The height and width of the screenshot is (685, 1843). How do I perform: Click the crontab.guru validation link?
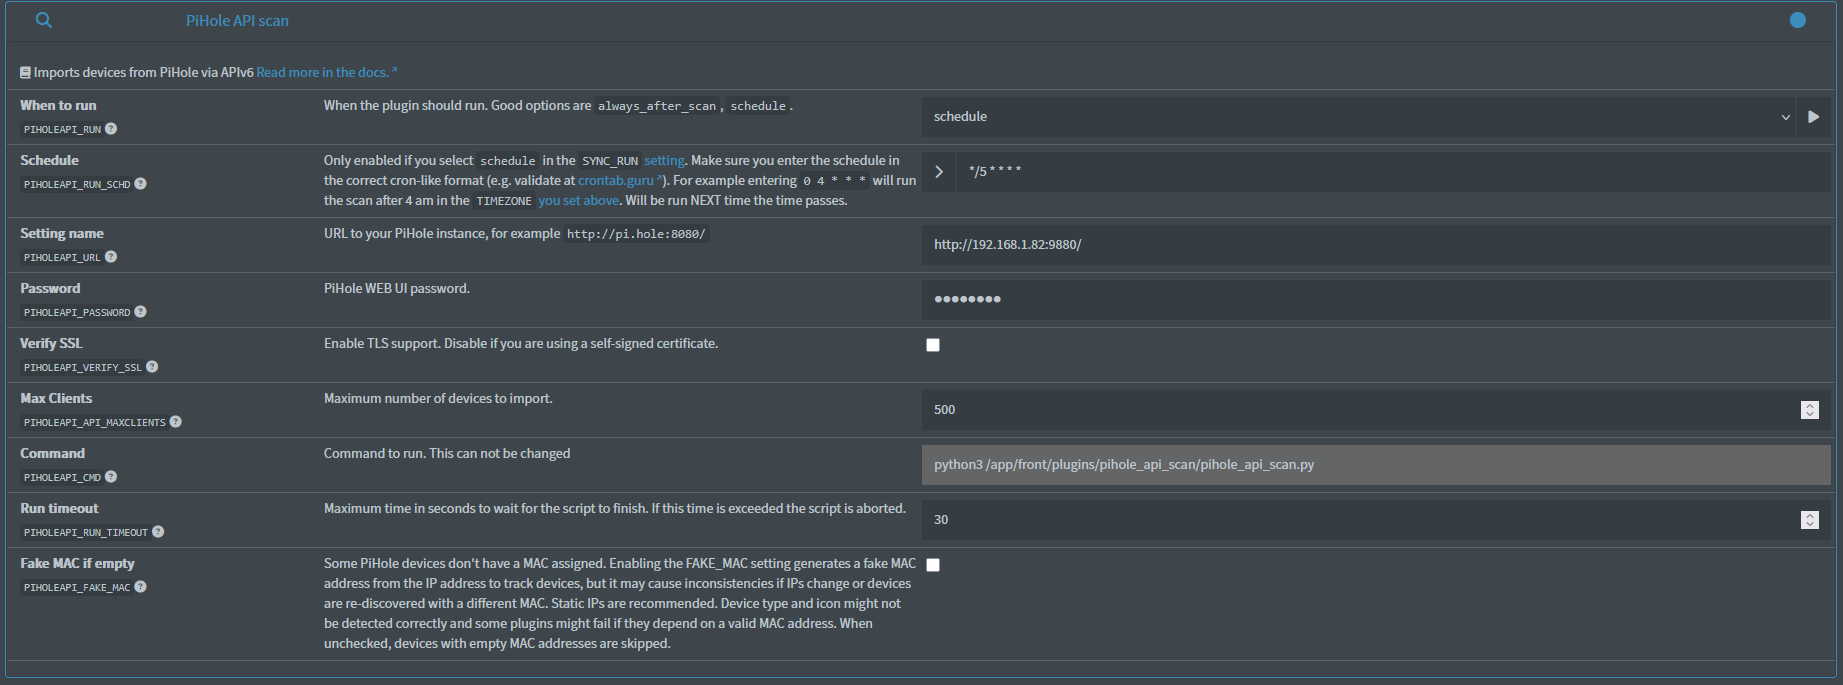click(616, 180)
